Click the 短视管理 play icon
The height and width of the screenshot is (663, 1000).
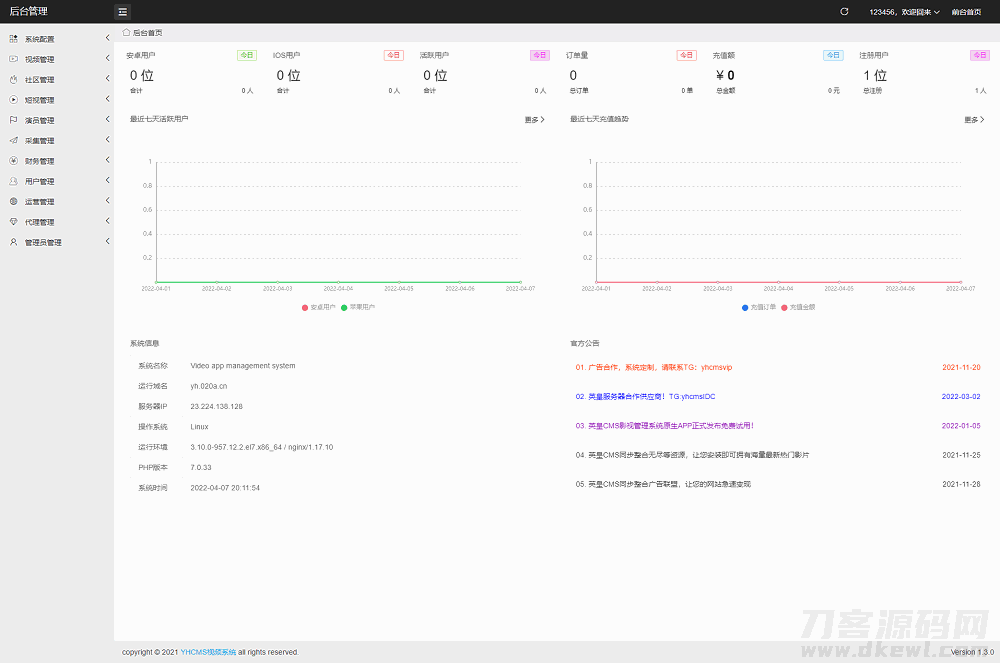(14, 100)
